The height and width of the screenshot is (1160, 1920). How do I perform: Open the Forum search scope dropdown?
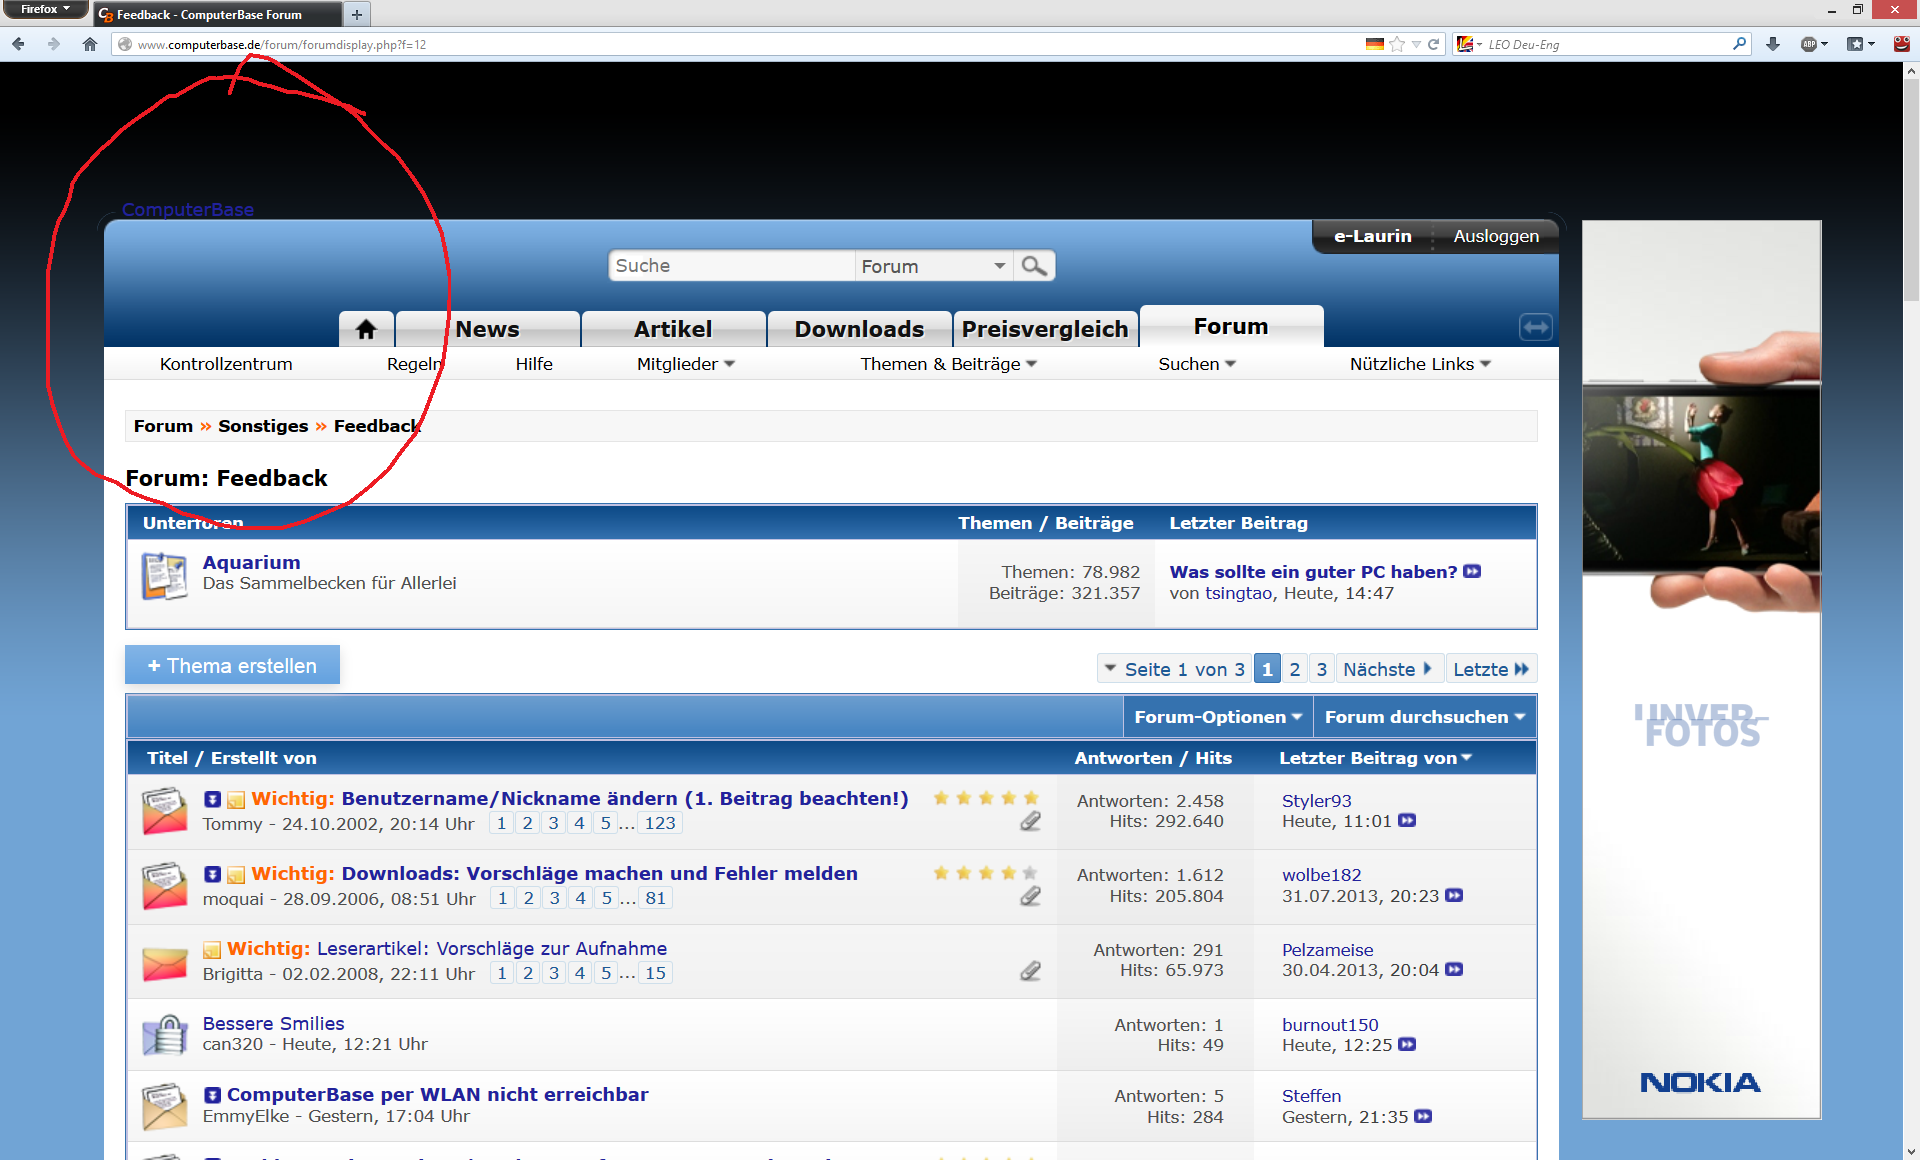pyautogui.click(x=932, y=266)
